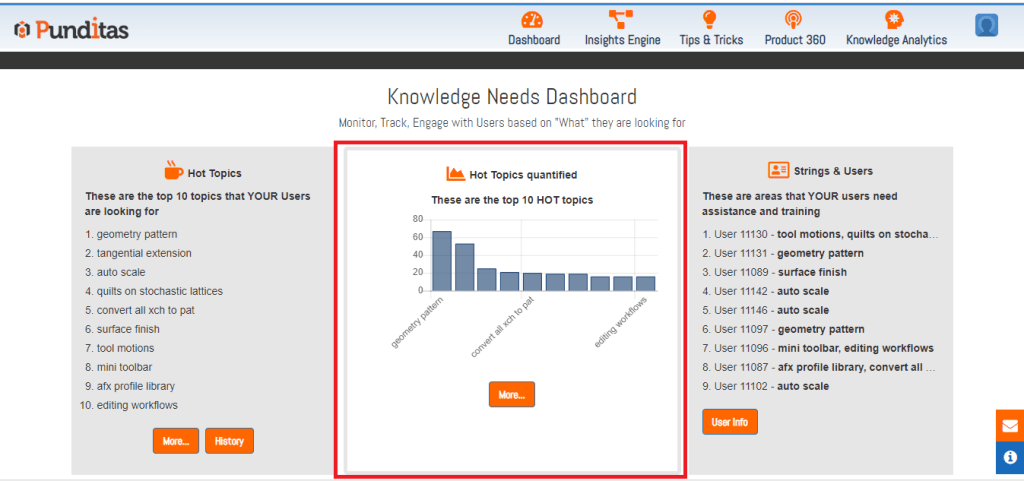Click the Dashboard gauge icon
1024x481 pixels.
coord(533,20)
